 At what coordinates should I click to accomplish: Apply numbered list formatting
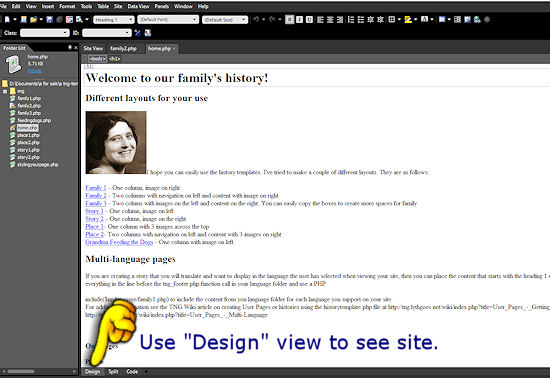(x=351, y=20)
